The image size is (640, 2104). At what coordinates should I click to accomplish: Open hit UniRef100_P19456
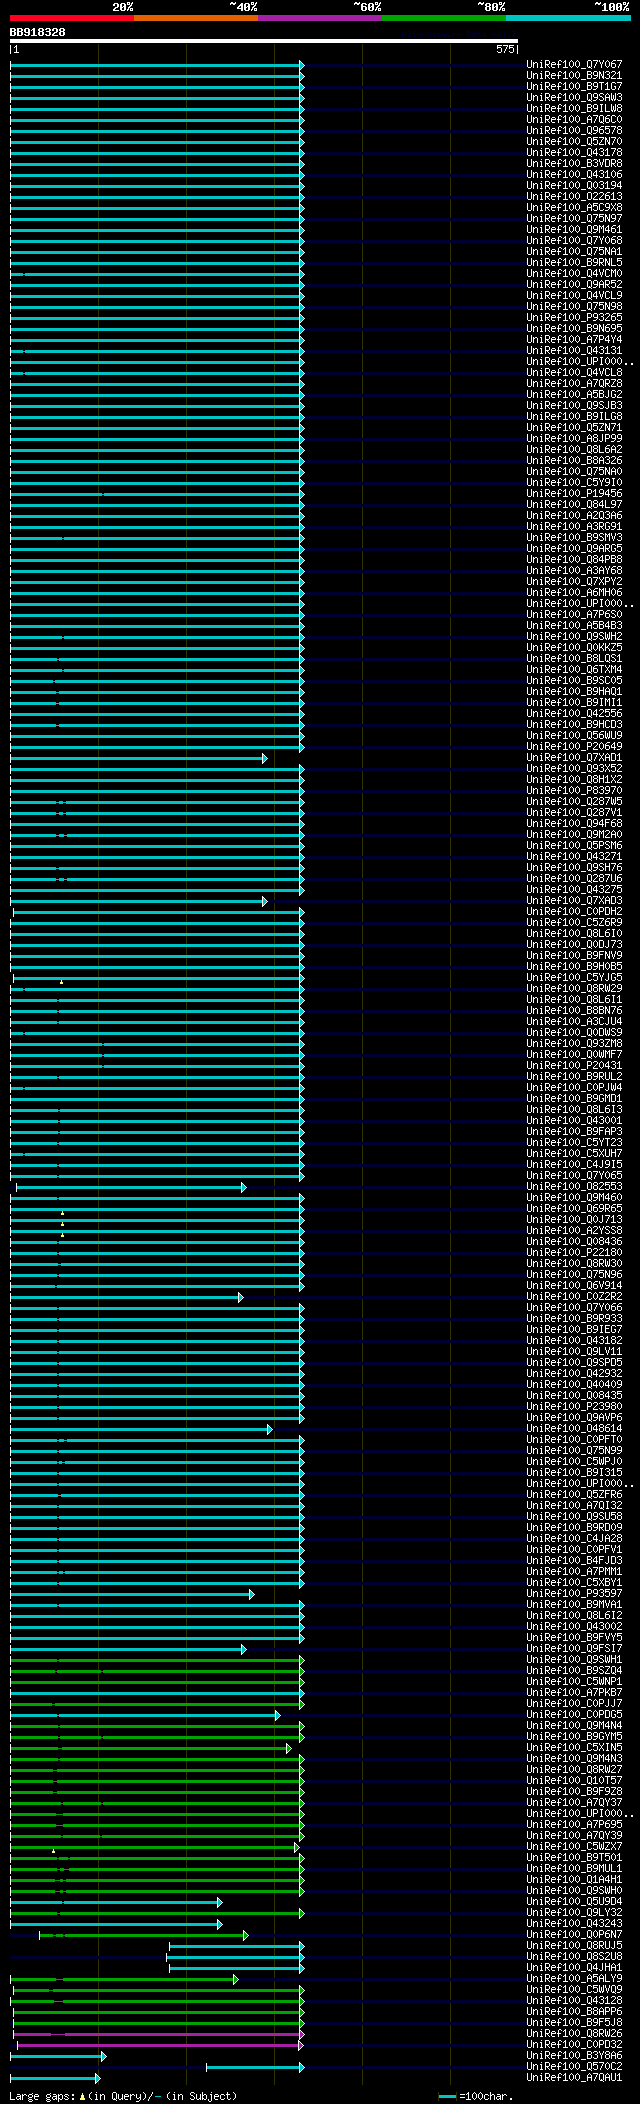pyautogui.click(x=574, y=494)
